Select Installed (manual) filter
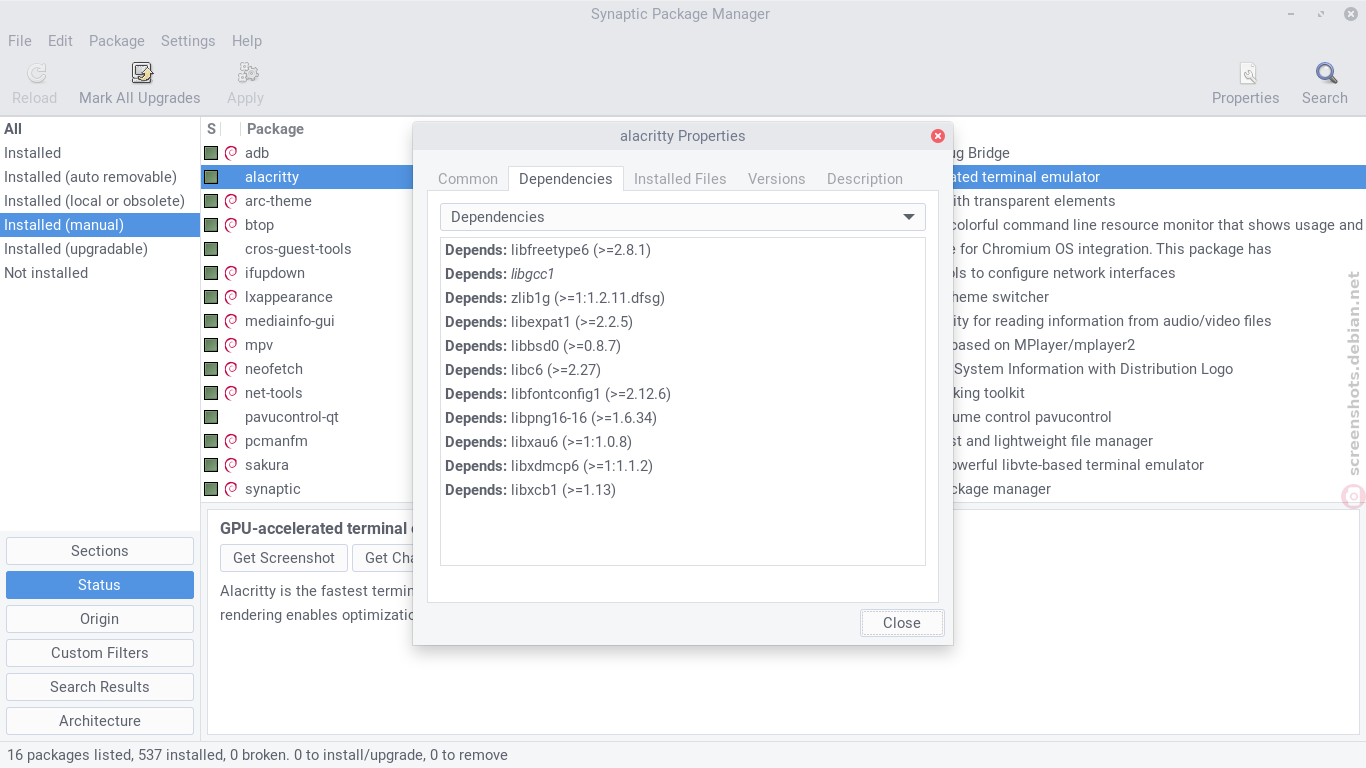This screenshot has width=1366, height=768. pyautogui.click(x=100, y=225)
